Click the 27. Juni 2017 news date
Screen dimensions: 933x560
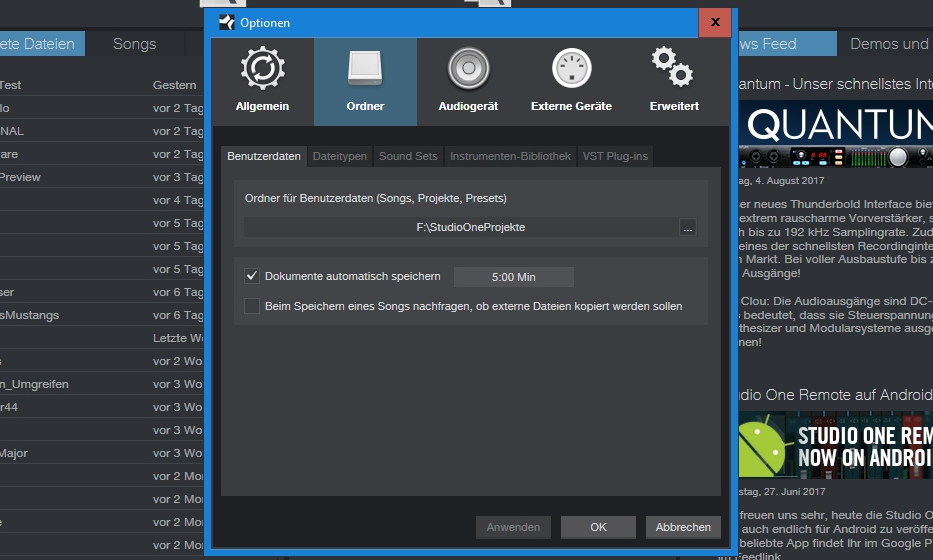pos(782,492)
